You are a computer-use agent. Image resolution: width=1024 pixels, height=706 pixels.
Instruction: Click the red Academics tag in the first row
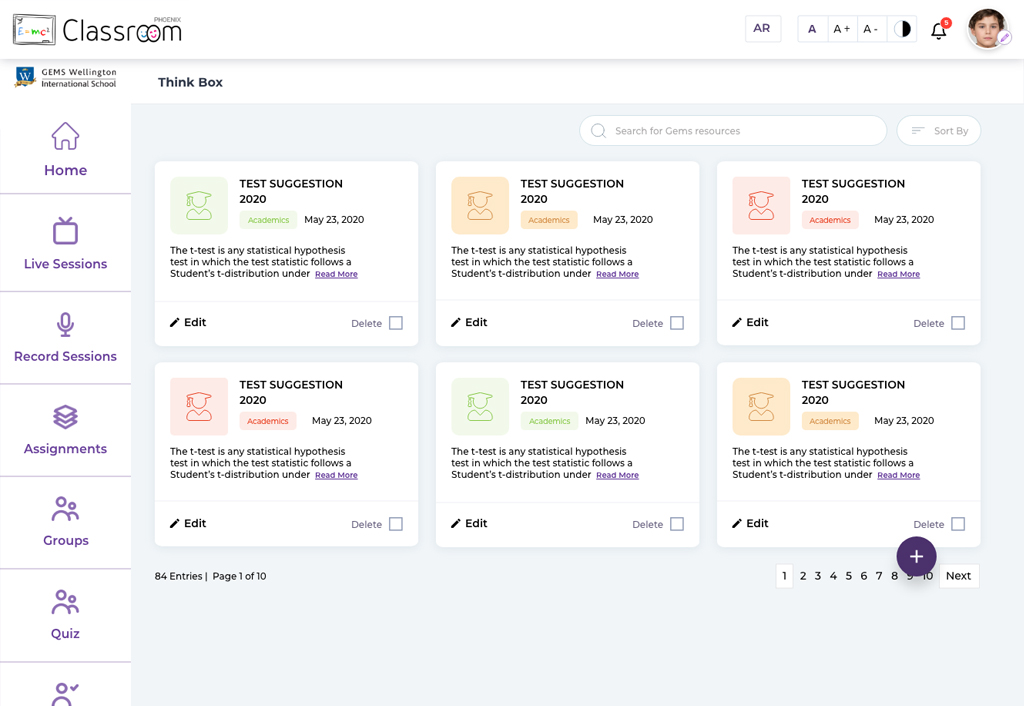coord(830,220)
